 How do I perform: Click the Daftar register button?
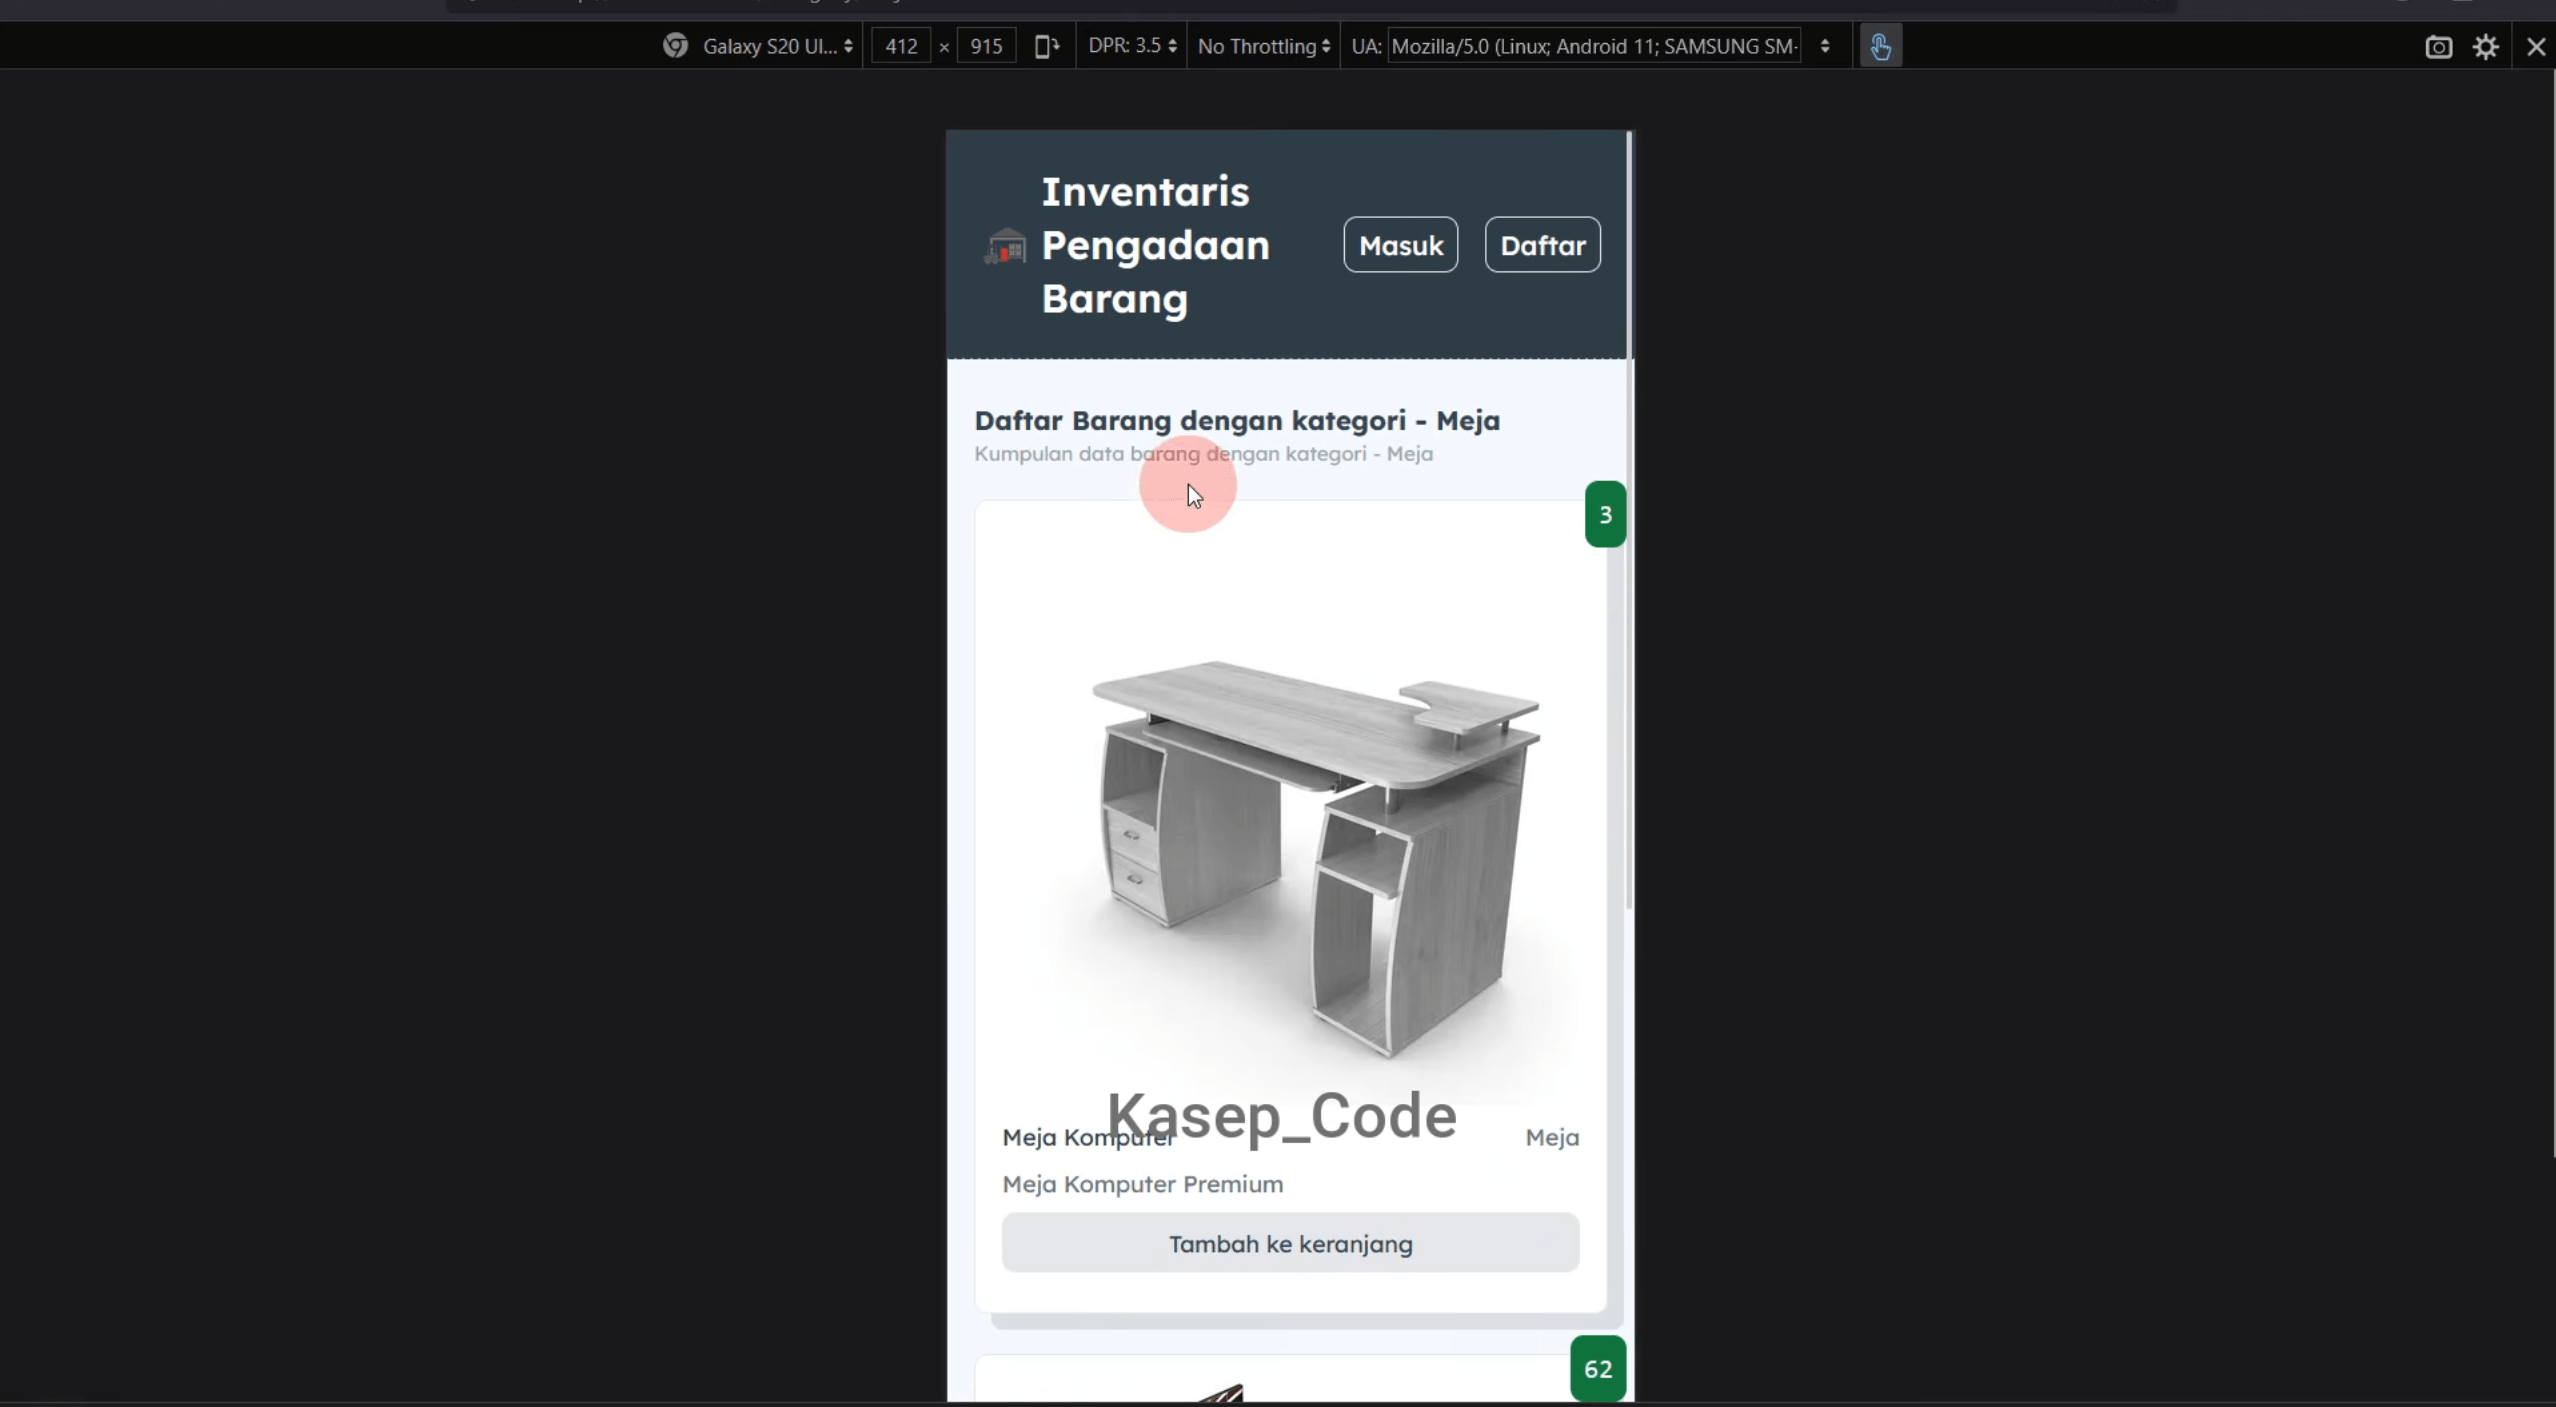[1542, 245]
